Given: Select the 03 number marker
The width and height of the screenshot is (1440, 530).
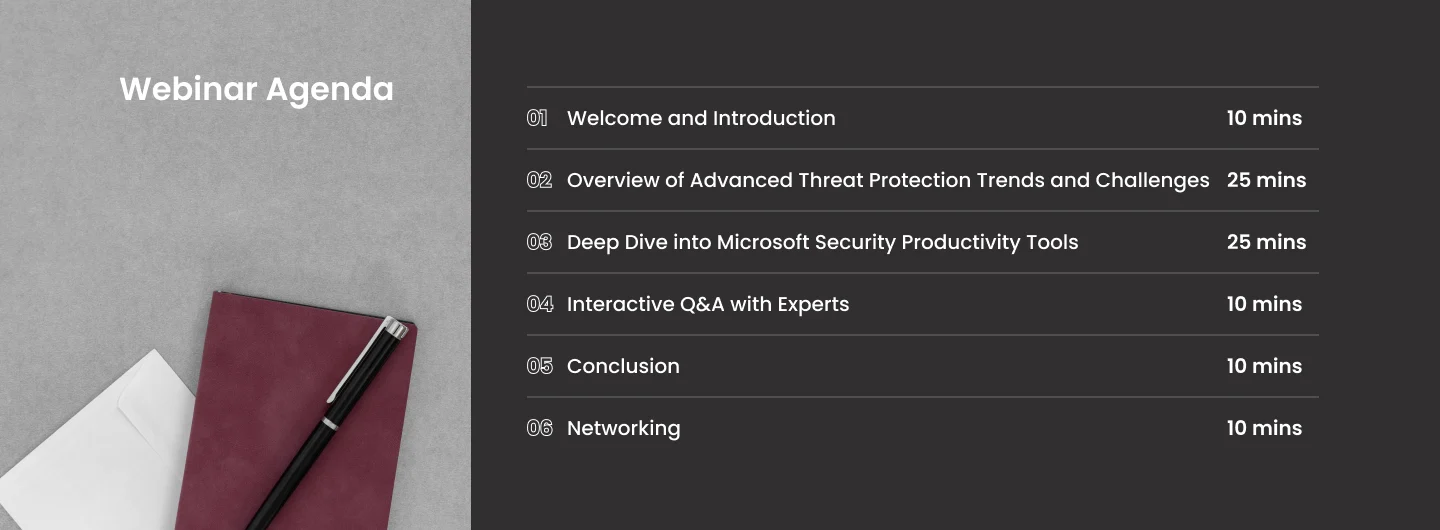Looking at the screenshot, I should click(539, 242).
